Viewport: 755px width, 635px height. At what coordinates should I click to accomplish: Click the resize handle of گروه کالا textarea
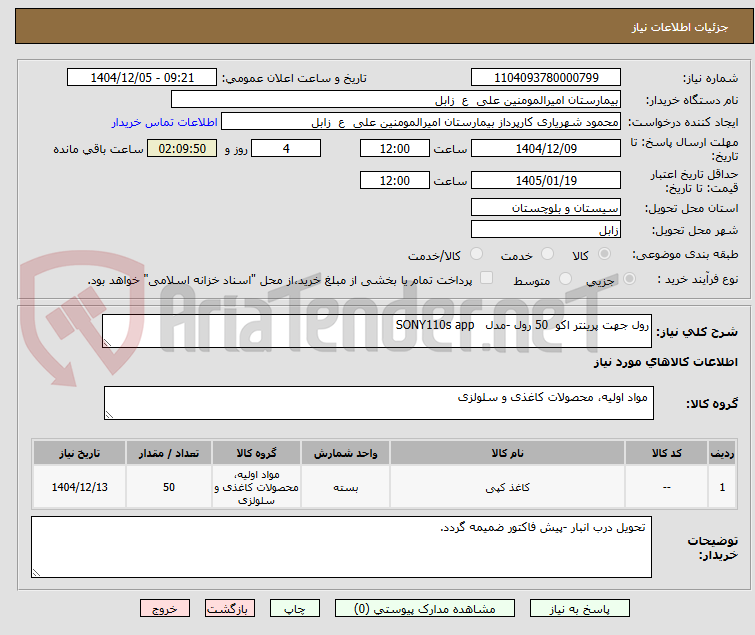coord(109,415)
